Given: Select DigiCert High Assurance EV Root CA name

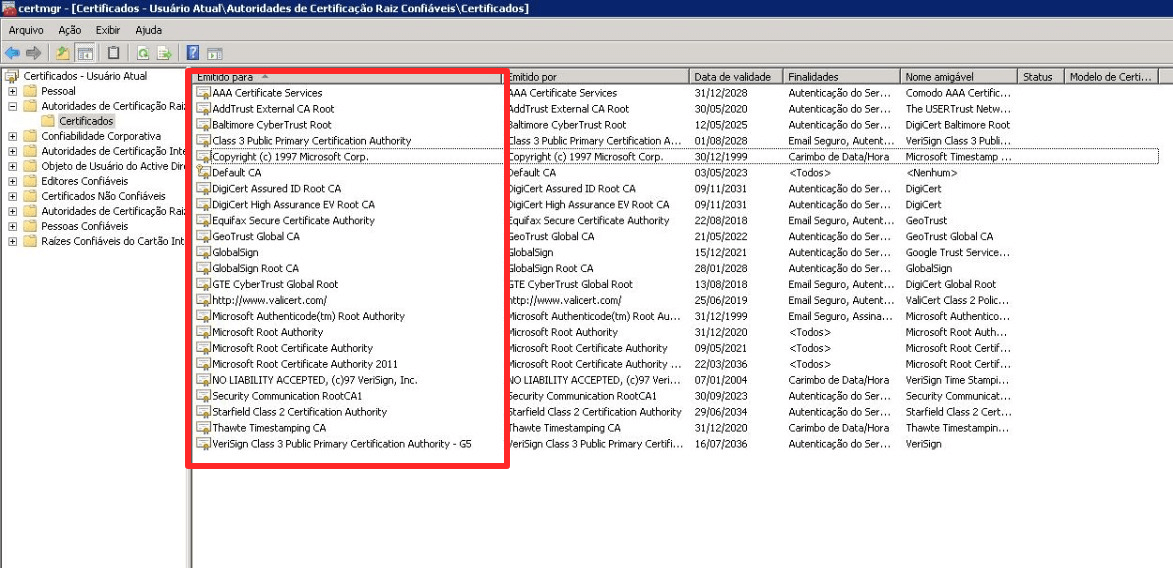Looking at the screenshot, I should tap(293, 204).
